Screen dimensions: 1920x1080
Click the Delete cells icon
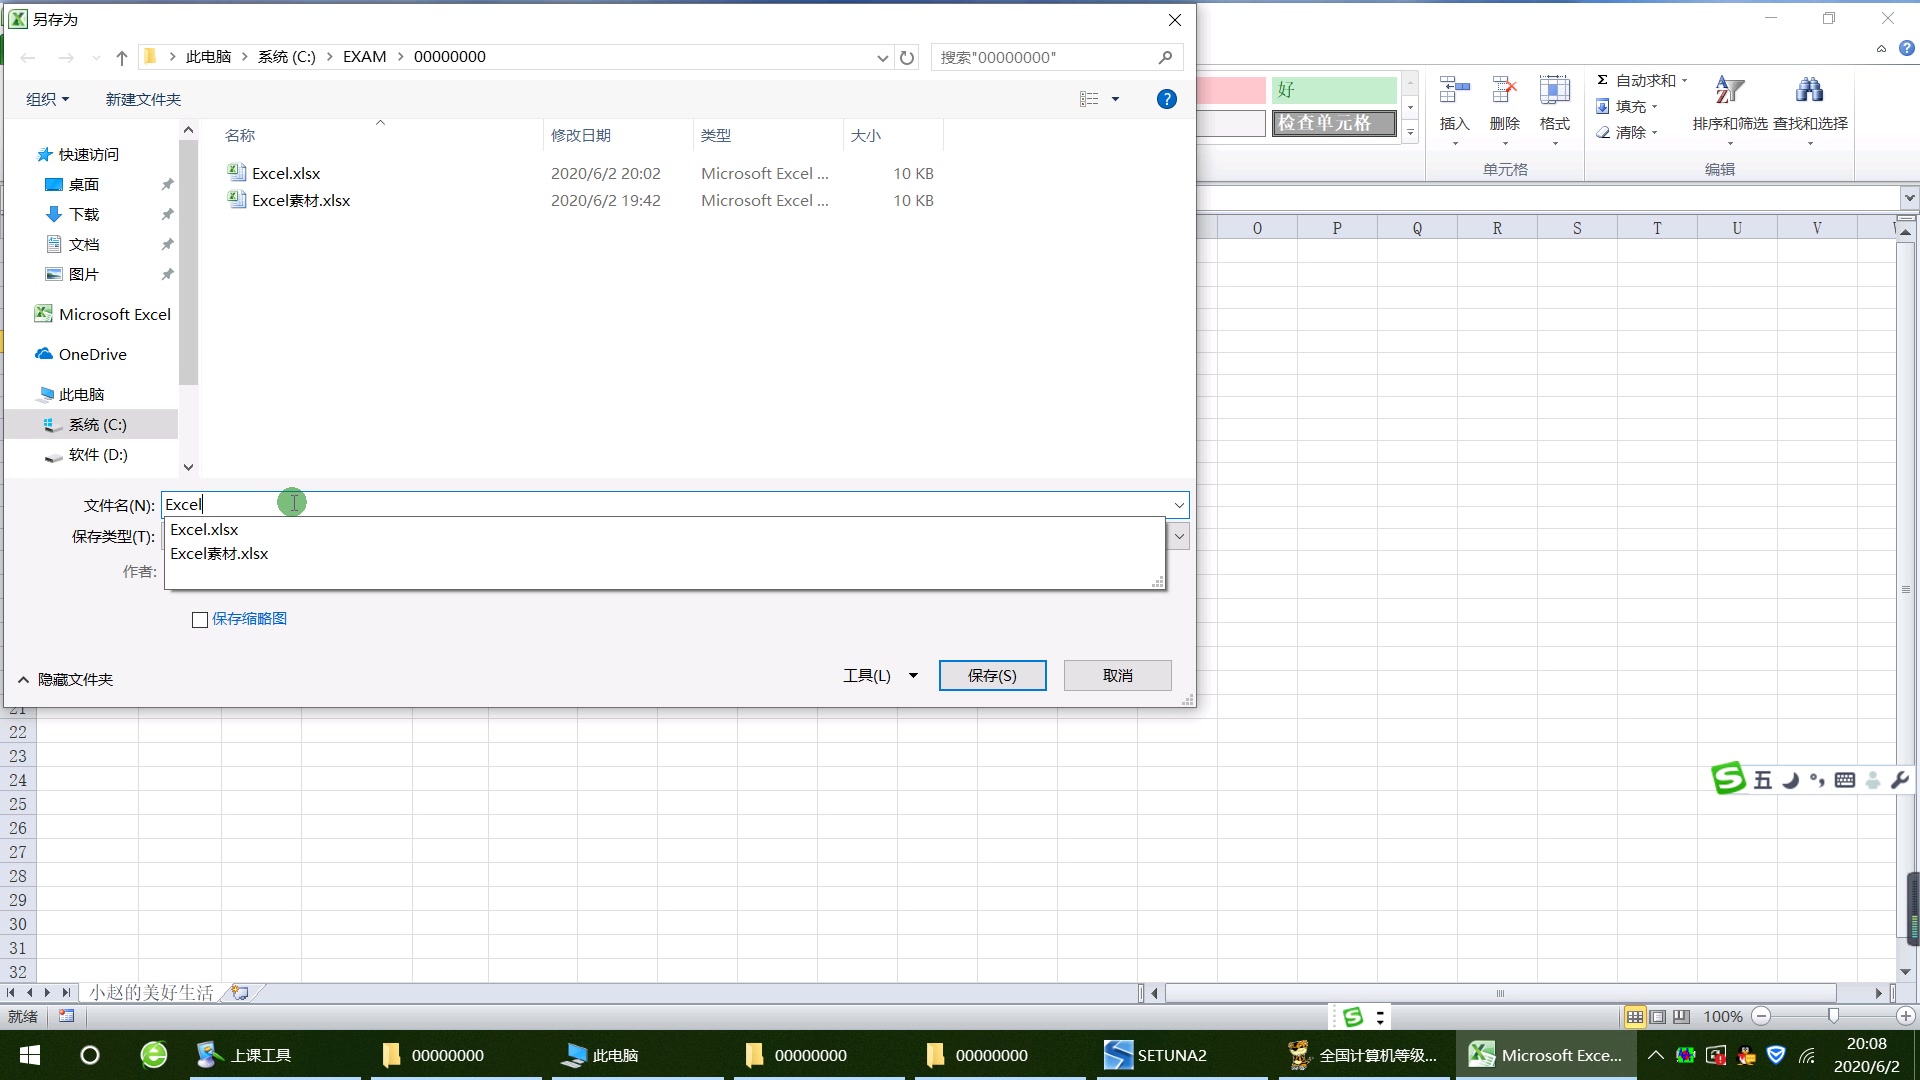click(1504, 91)
